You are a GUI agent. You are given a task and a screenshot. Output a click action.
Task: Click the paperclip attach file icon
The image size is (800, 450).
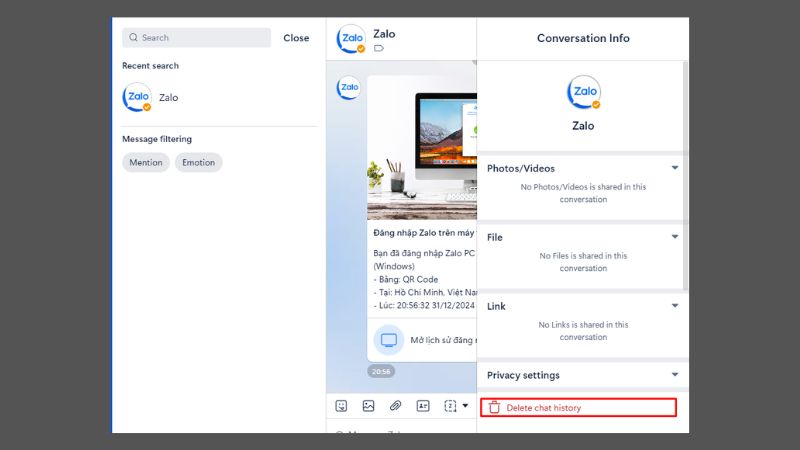[395, 406]
